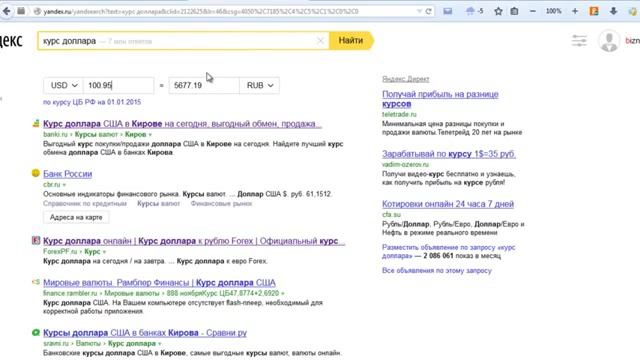This screenshot has width=640, height=360.
Task: Click the result field showing 5677.19
Action: pos(204,85)
